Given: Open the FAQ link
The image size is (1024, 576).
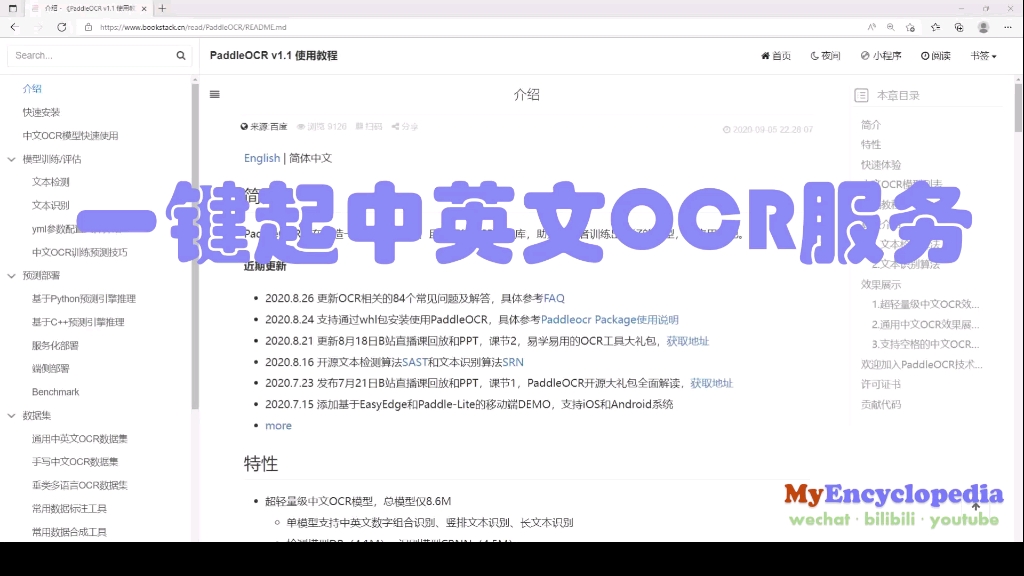Looking at the screenshot, I should coord(554,298).
